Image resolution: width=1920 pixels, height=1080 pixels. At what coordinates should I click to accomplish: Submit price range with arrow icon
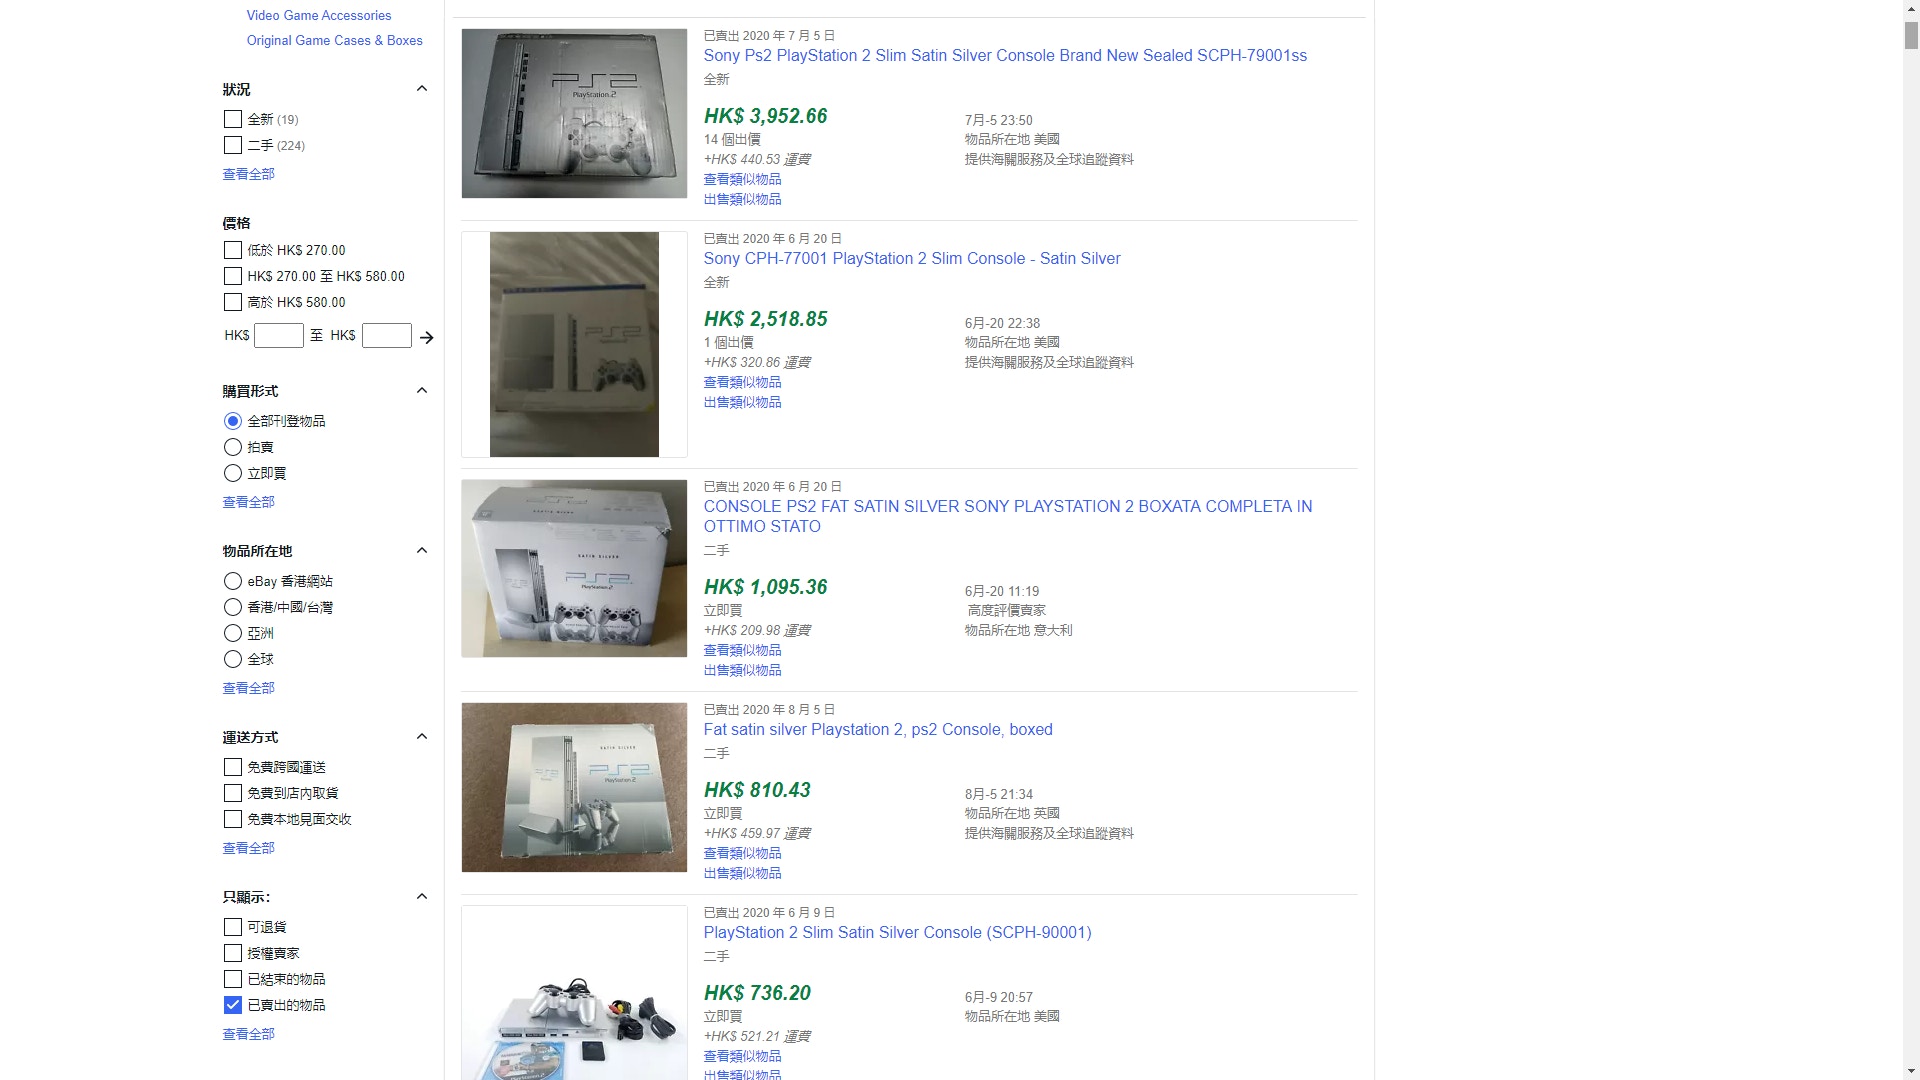[427, 338]
